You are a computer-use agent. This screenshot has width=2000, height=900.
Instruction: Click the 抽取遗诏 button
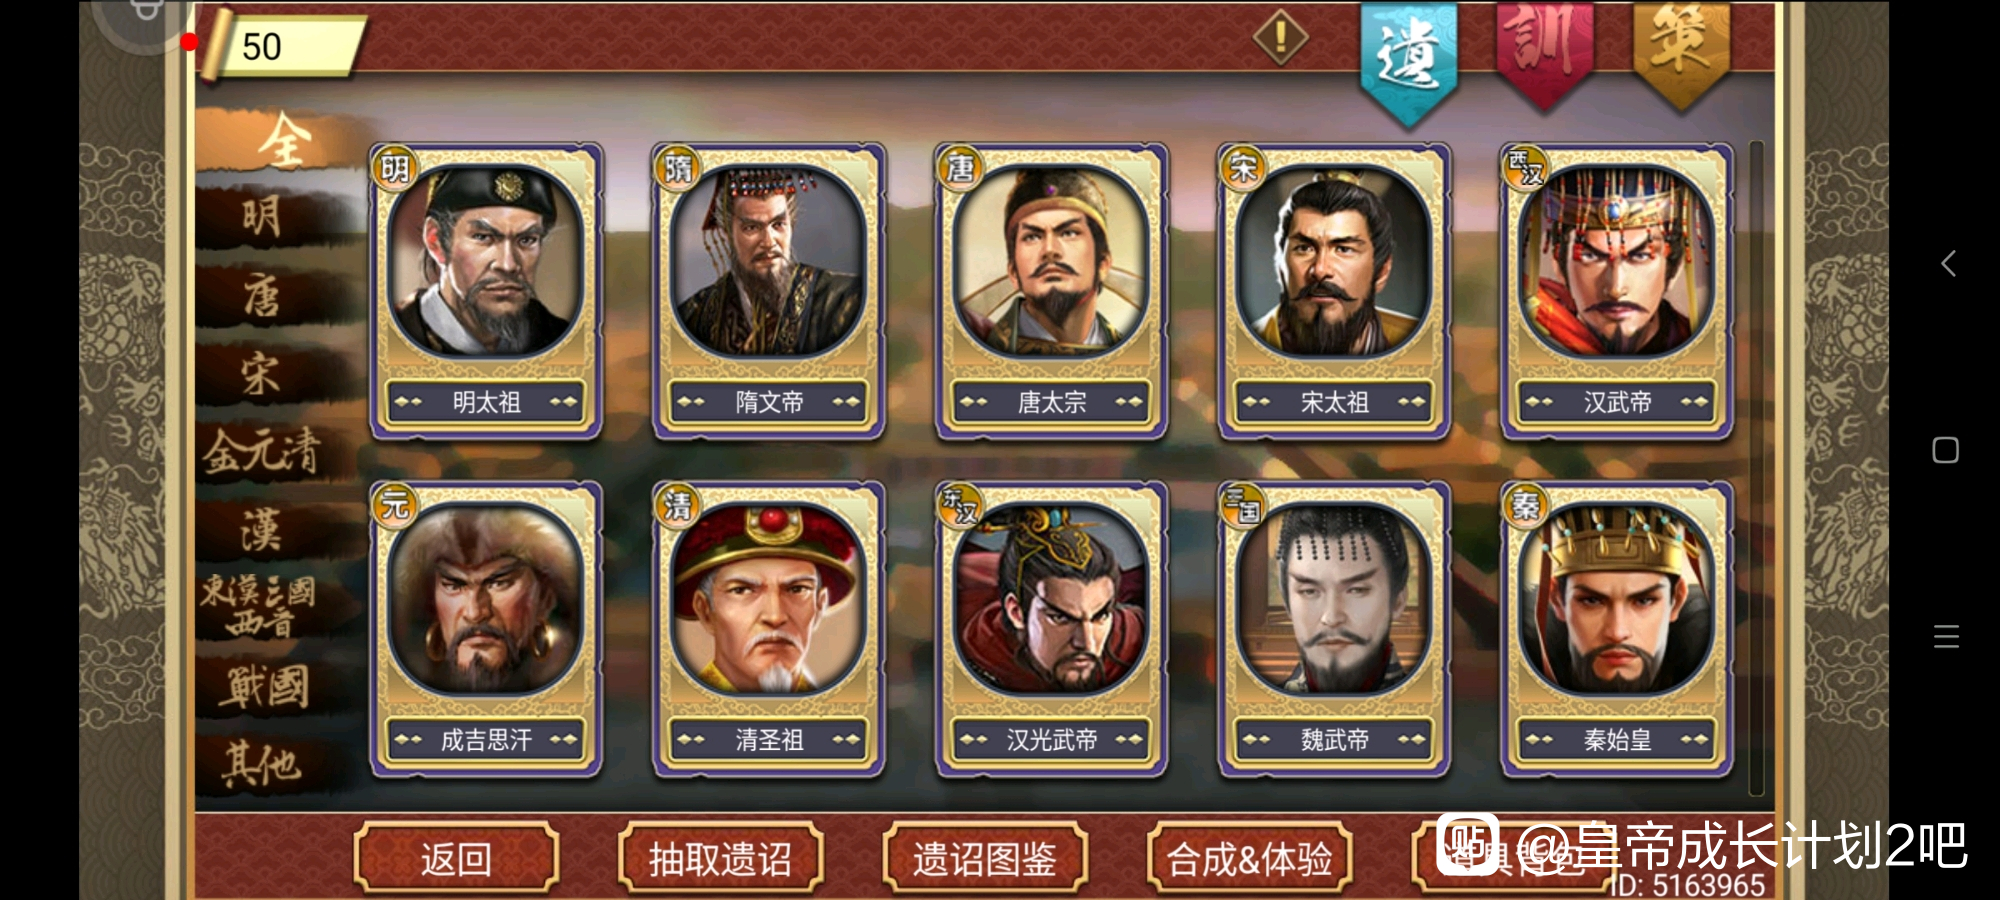pyautogui.click(x=720, y=858)
